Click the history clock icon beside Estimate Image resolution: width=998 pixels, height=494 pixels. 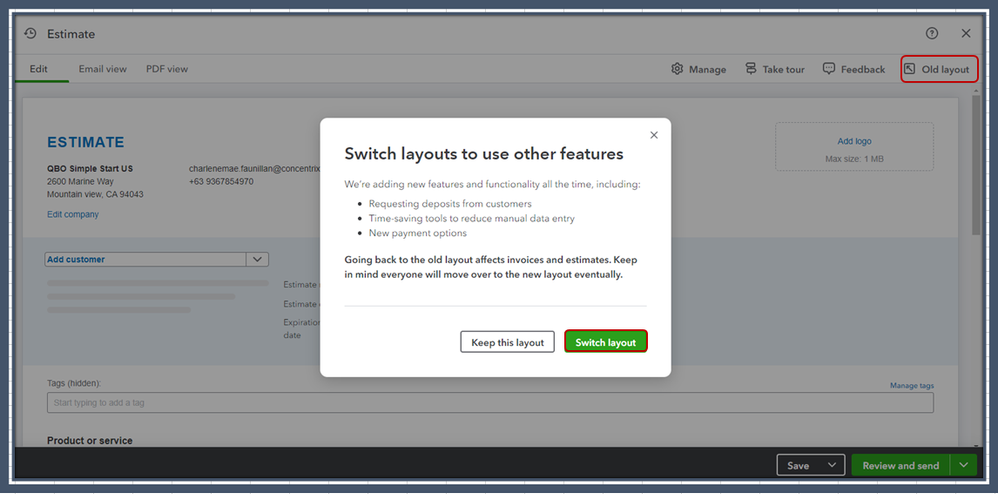click(x=30, y=34)
